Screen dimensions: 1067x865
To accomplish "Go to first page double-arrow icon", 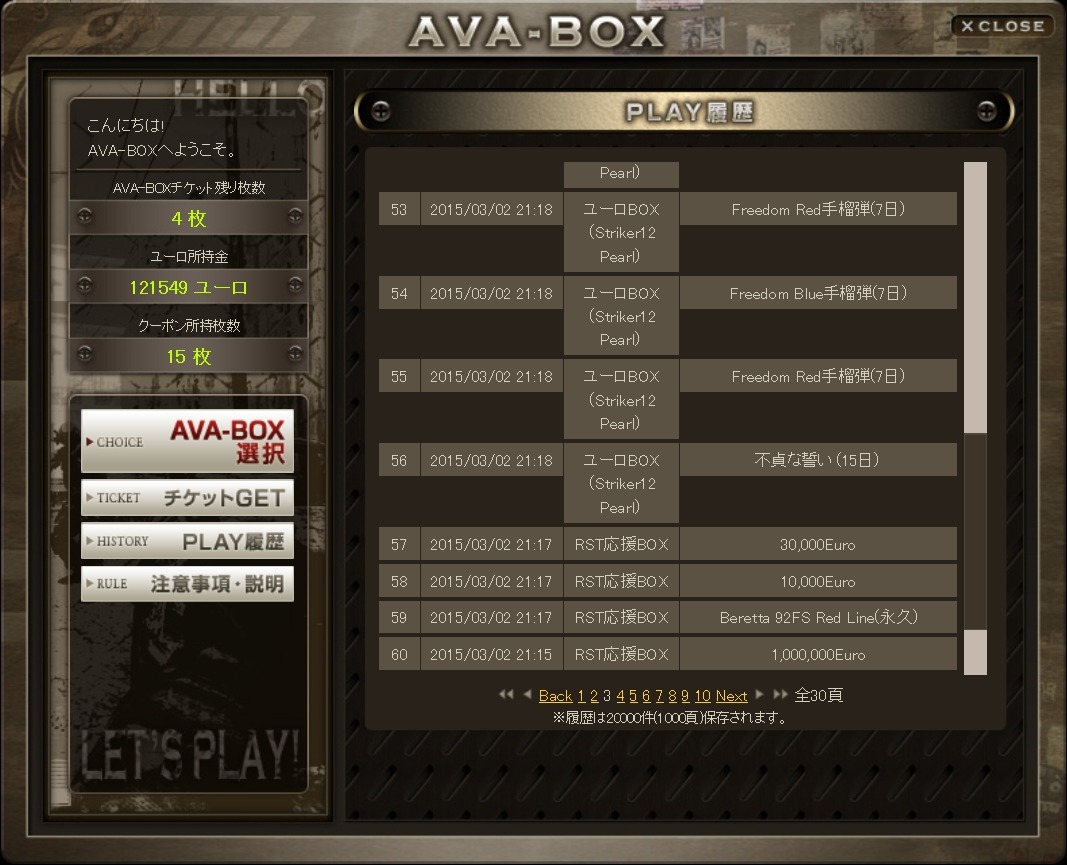I will pos(506,694).
